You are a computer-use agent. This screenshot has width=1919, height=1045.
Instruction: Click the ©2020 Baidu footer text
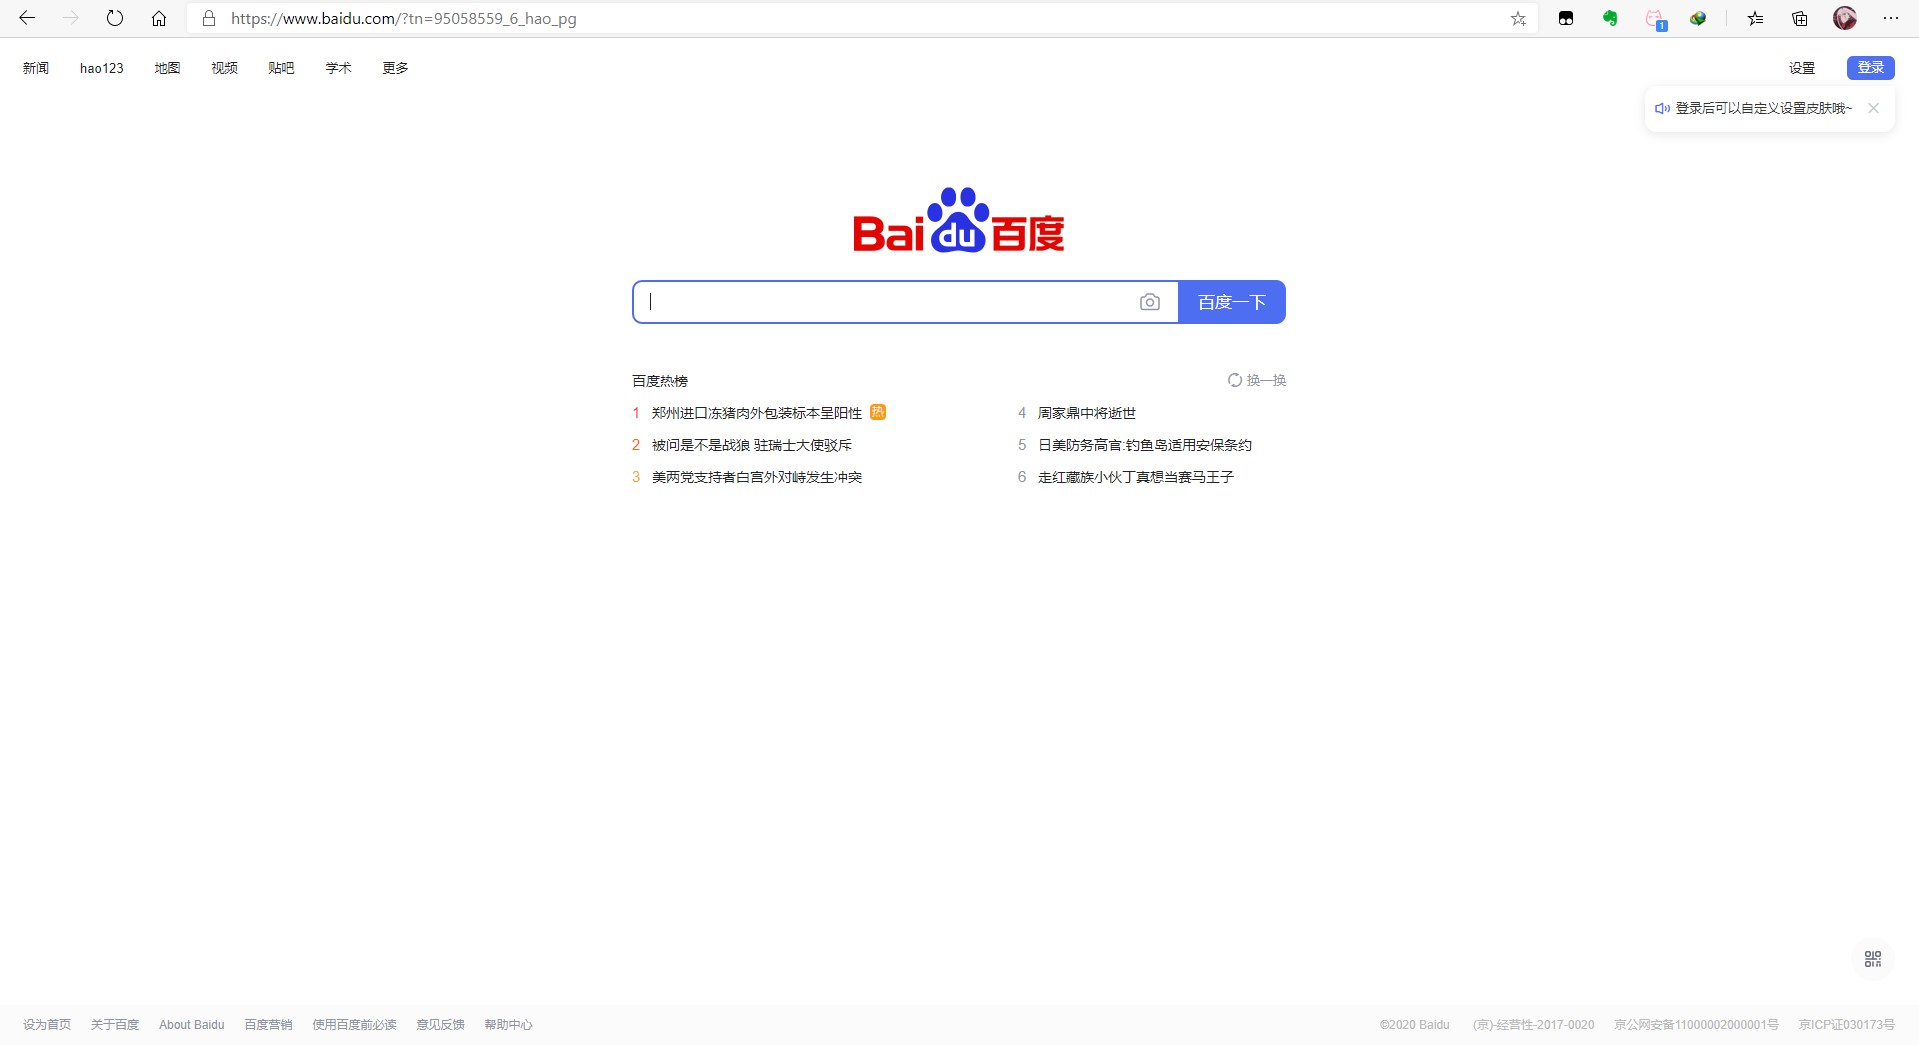pos(1415,1025)
